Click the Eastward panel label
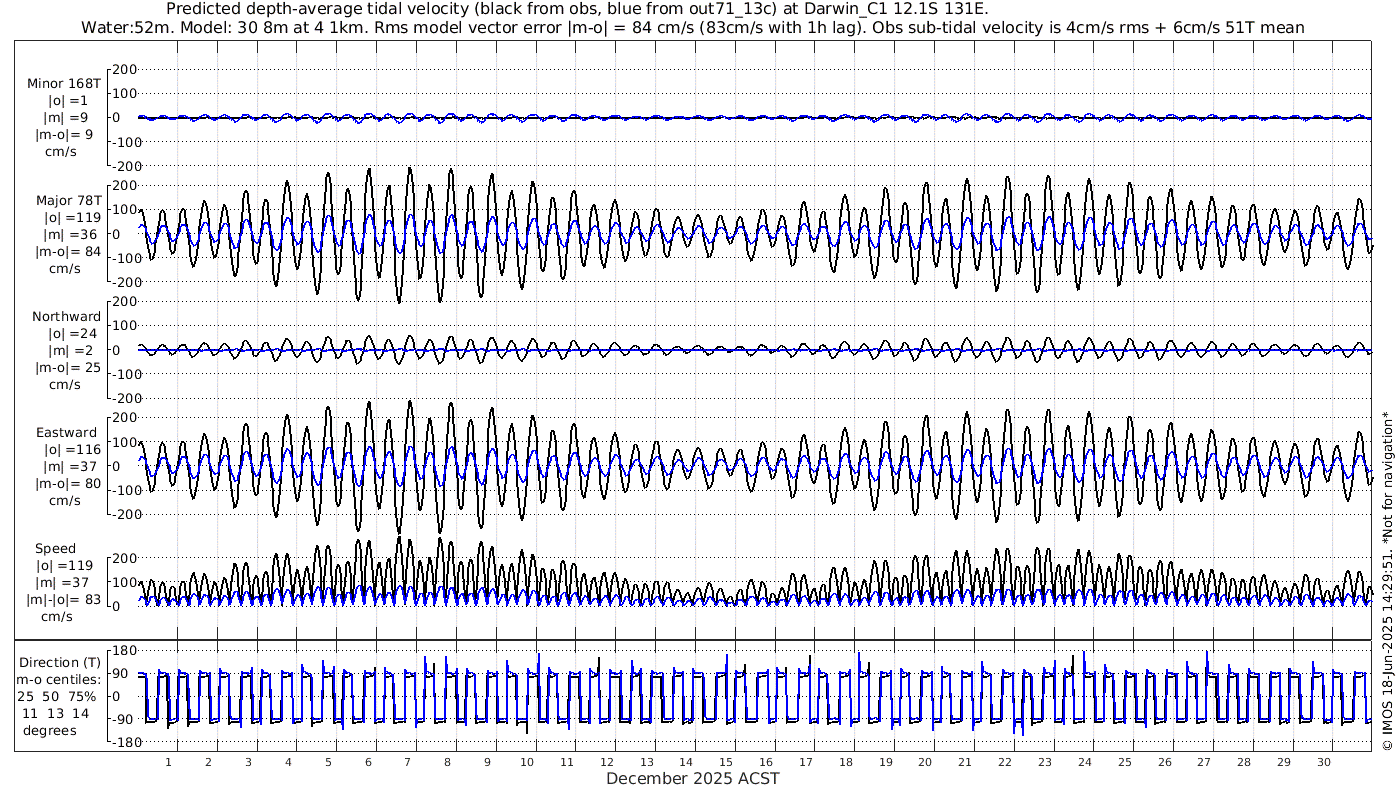The height and width of the screenshot is (800, 1400). (x=66, y=433)
